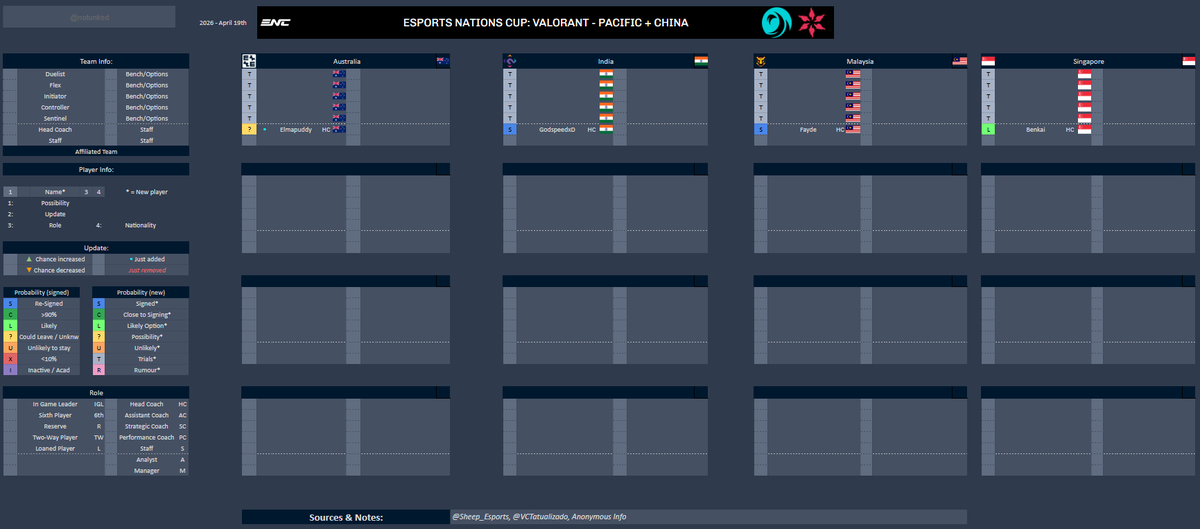1200x529 pixels.
Task: Click green 'L' status cell for Benkai
Action: 988,129
